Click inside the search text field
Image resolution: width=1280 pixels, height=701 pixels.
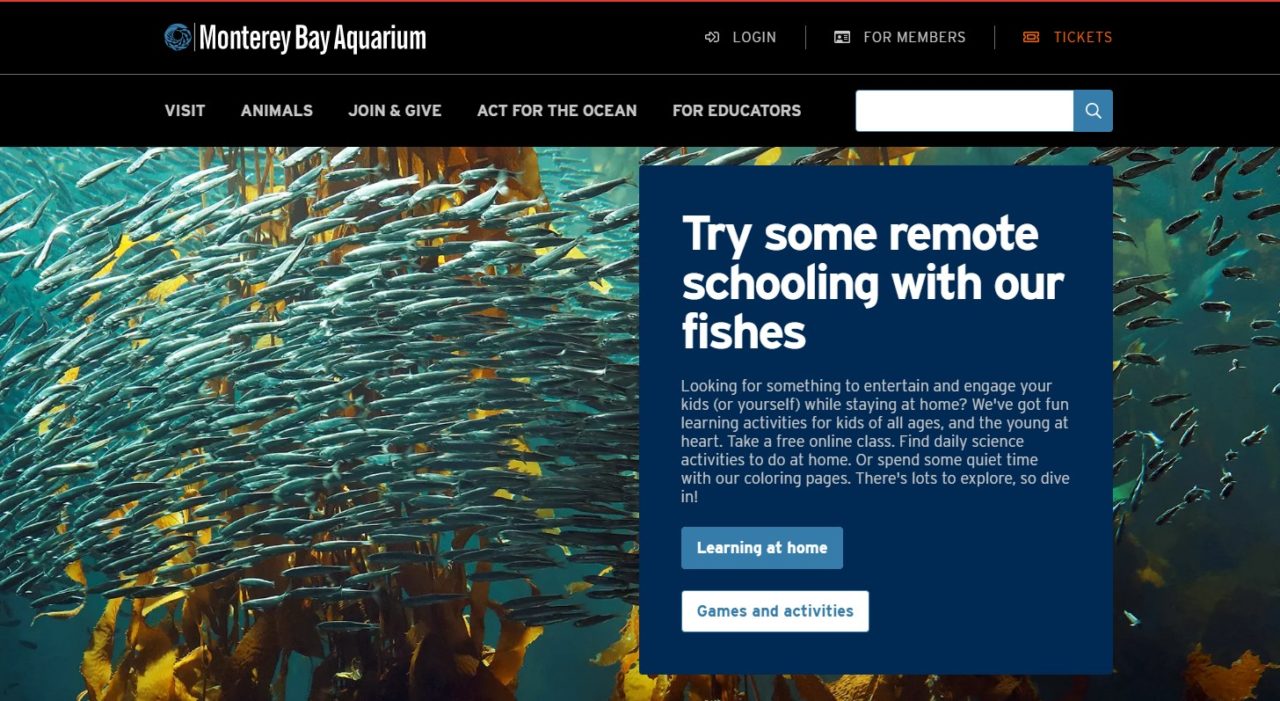[x=965, y=111]
